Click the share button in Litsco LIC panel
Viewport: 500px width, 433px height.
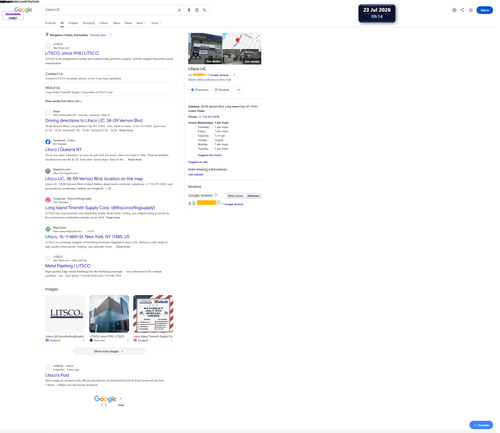coord(238,90)
